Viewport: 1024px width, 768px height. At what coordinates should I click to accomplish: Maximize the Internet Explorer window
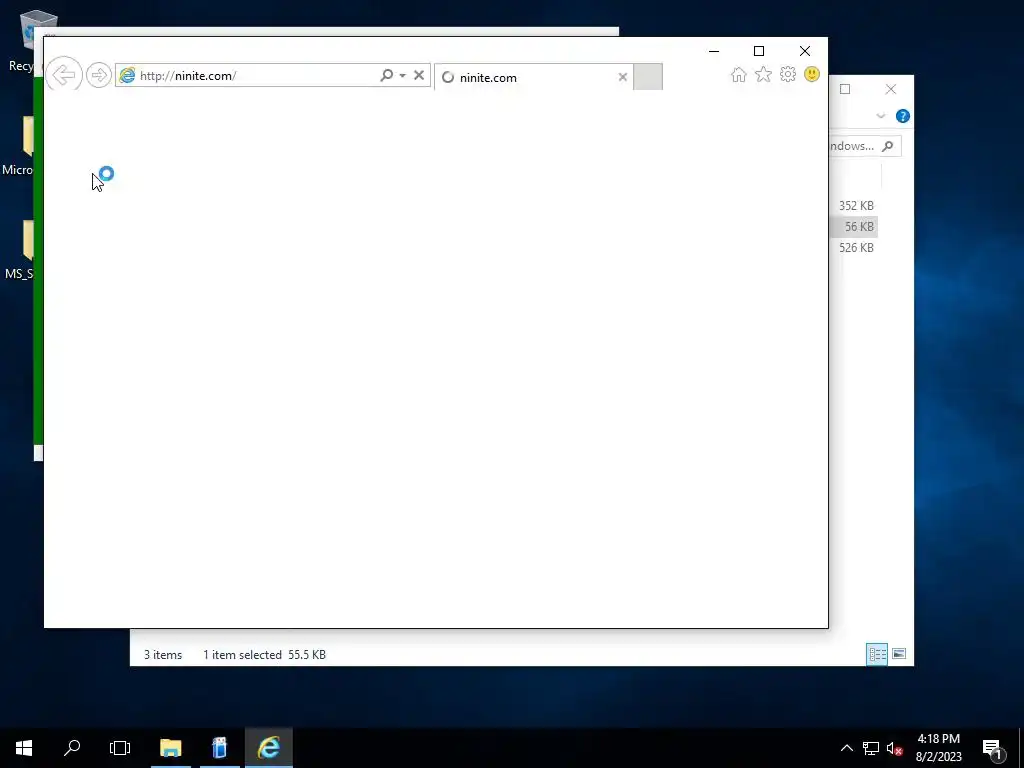pyautogui.click(x=759, y=51)
